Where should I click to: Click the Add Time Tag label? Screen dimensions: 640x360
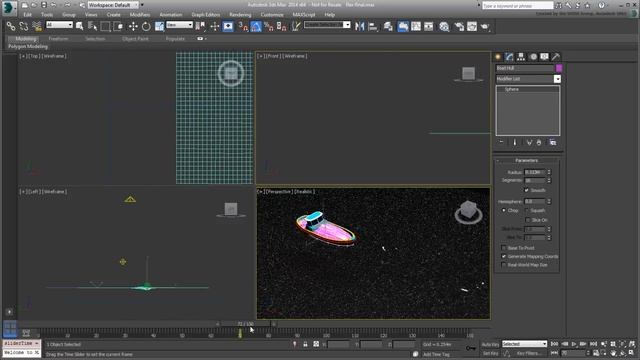436,354
